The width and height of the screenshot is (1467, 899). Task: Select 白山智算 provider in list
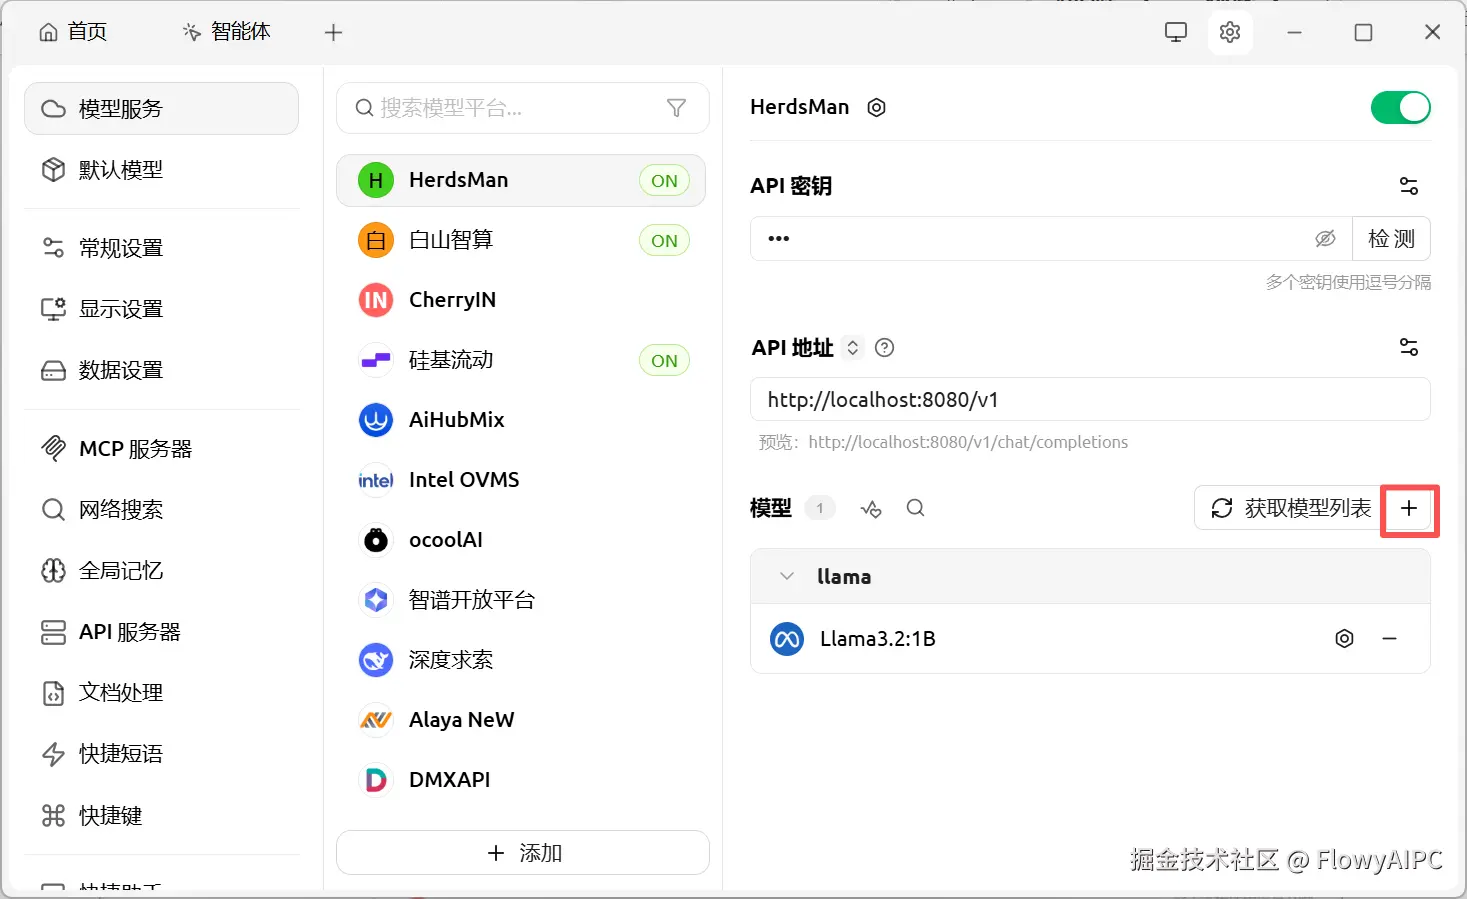point(521,240)
